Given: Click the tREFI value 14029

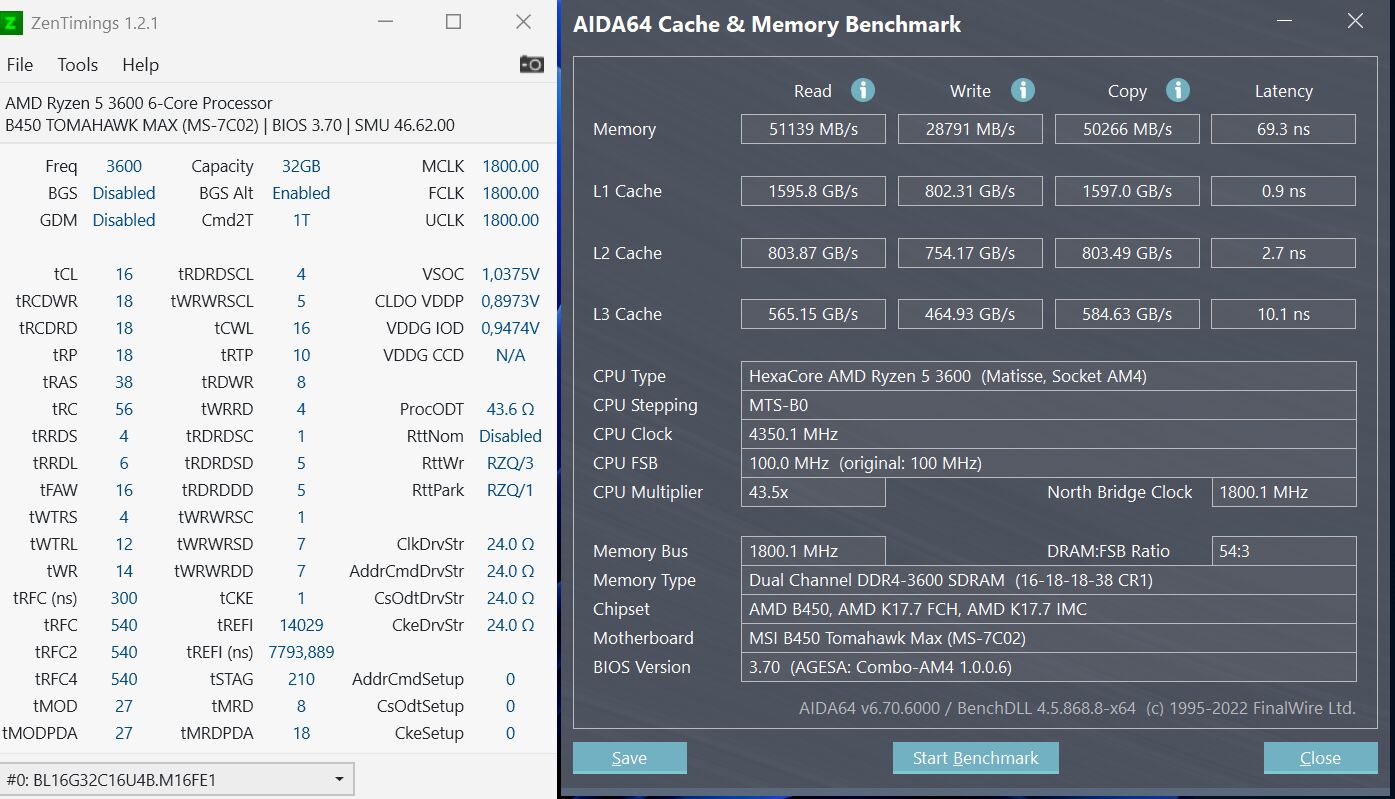Looking at the screenshot, I should click(301, 625).
